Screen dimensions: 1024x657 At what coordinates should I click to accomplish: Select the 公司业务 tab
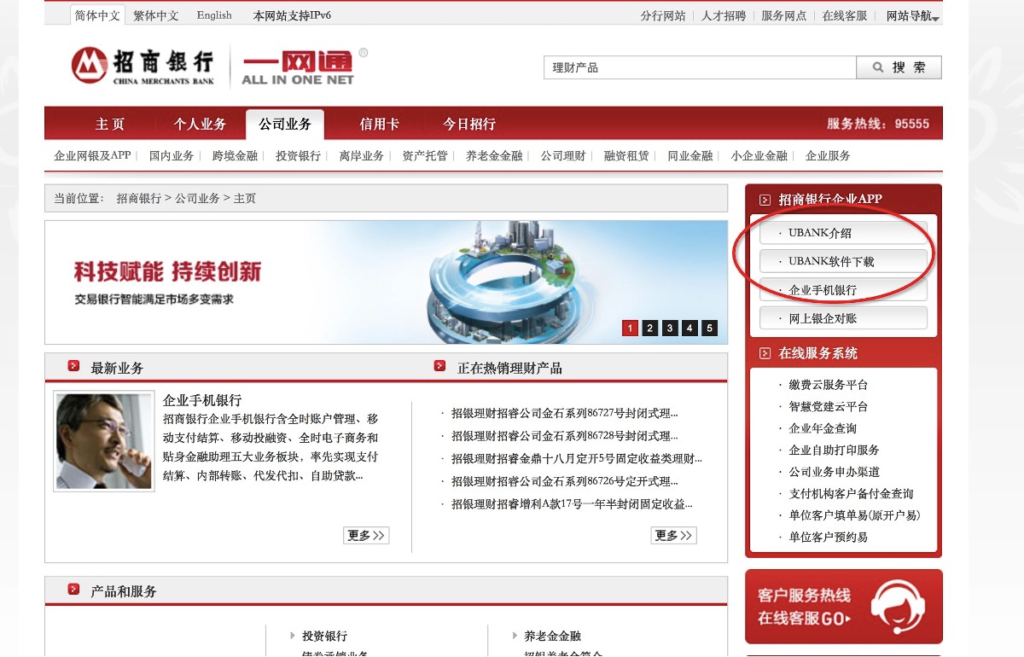[285, 124]
